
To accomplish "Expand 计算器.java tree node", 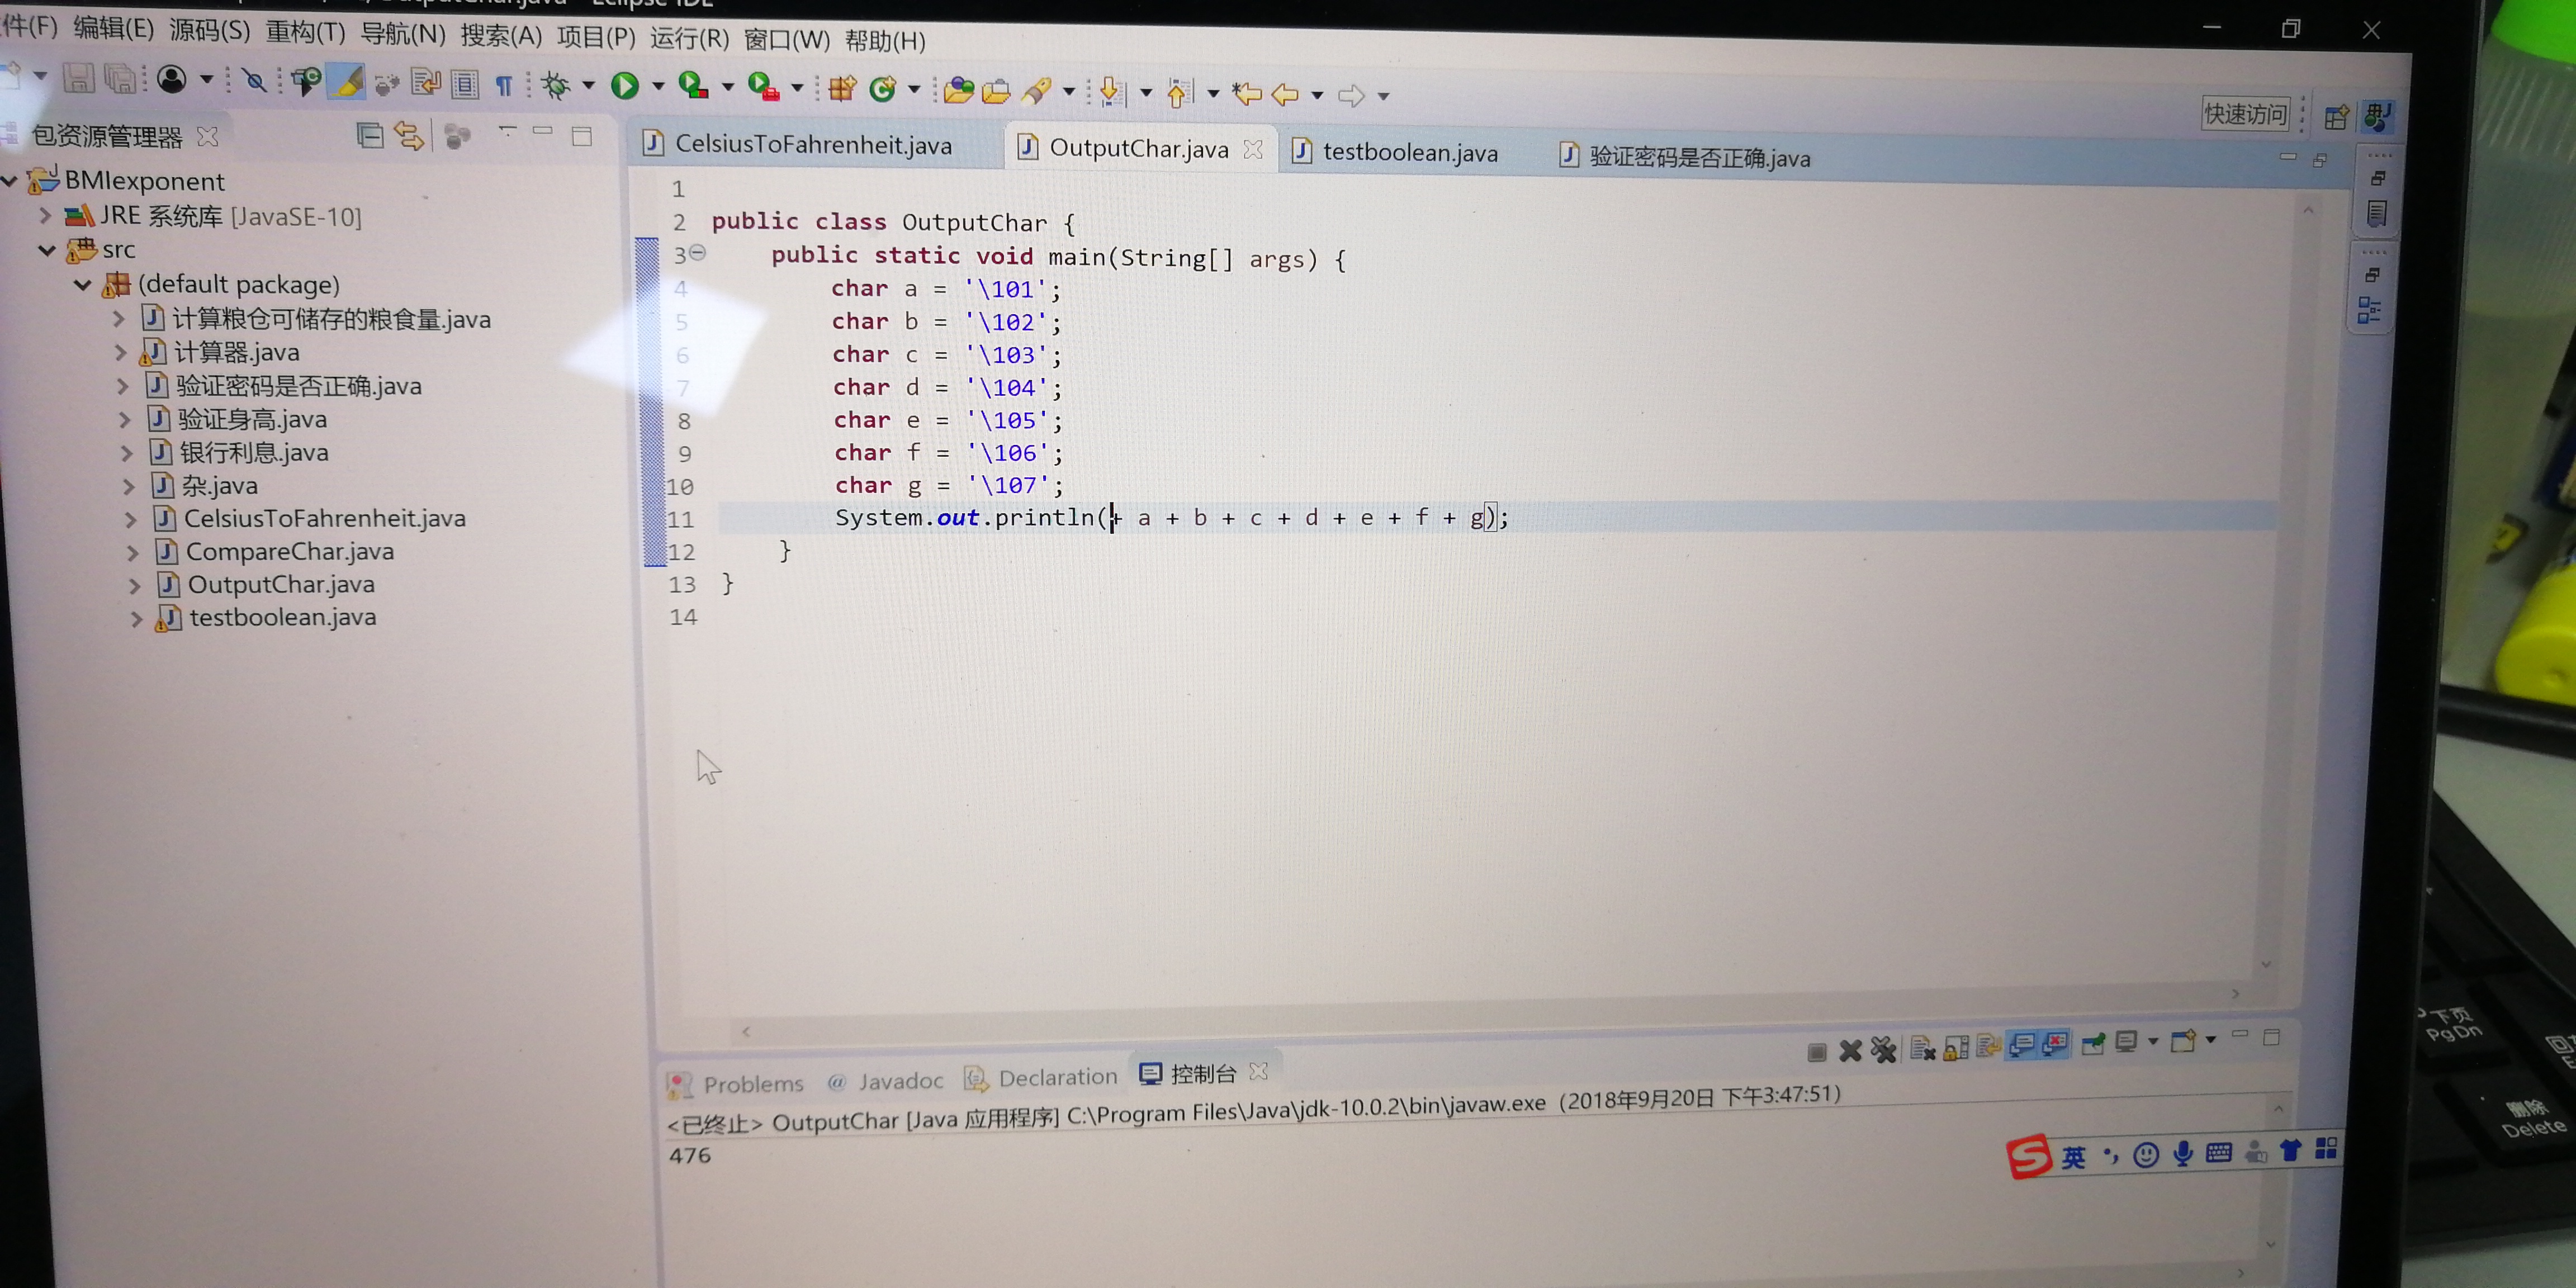I will click(x=120, y=352).
